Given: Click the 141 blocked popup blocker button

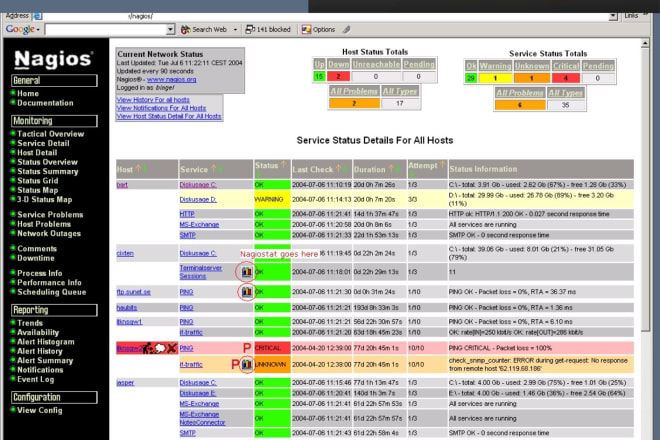Looking at the screenshot, I should (268, 29).
